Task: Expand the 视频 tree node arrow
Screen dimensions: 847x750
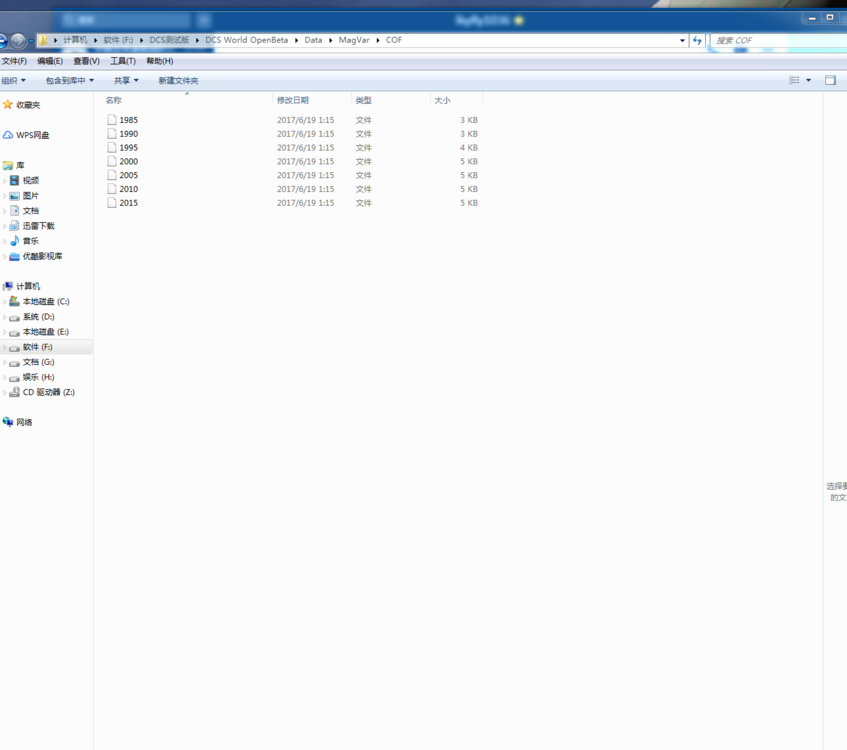Action: pyautogui.click(x=5, y=180)
